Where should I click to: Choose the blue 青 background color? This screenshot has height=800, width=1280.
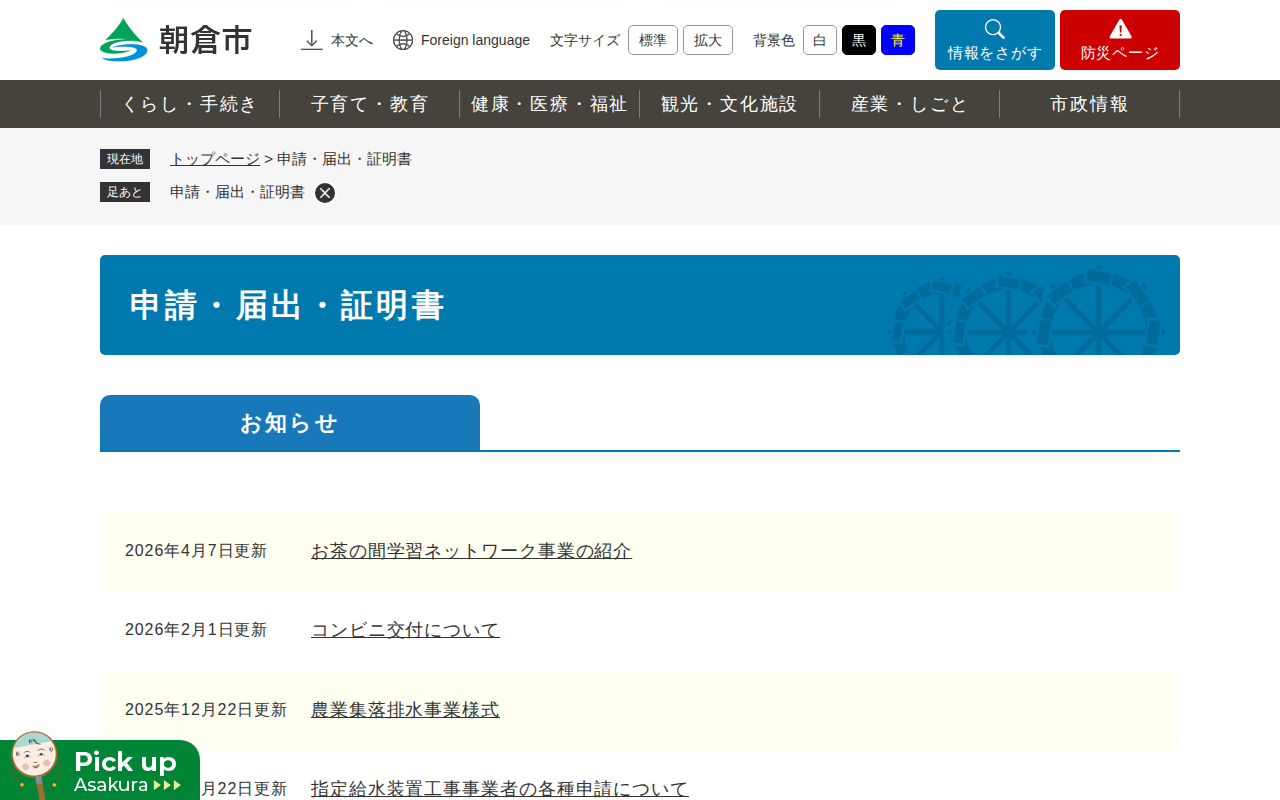[x=898, y=40]
